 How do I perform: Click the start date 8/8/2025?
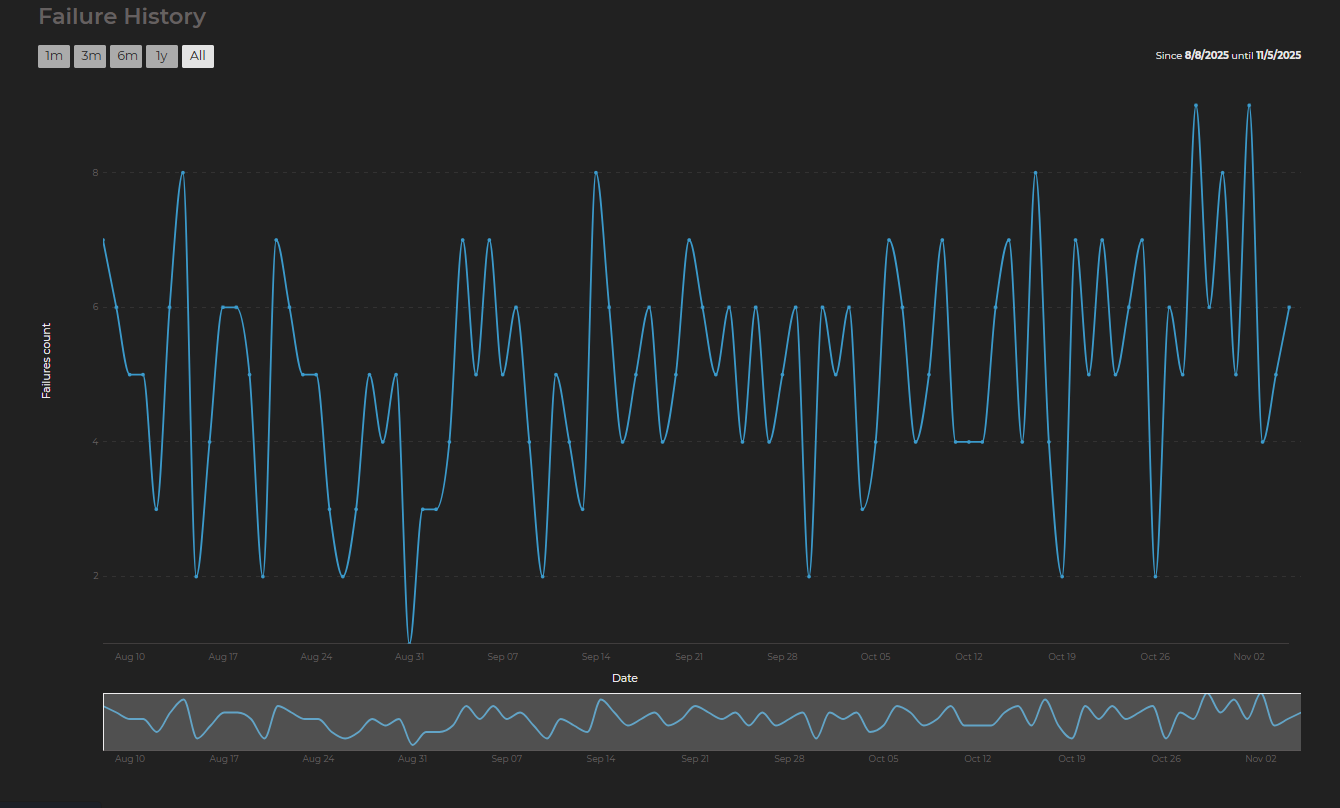point(1206,56)
